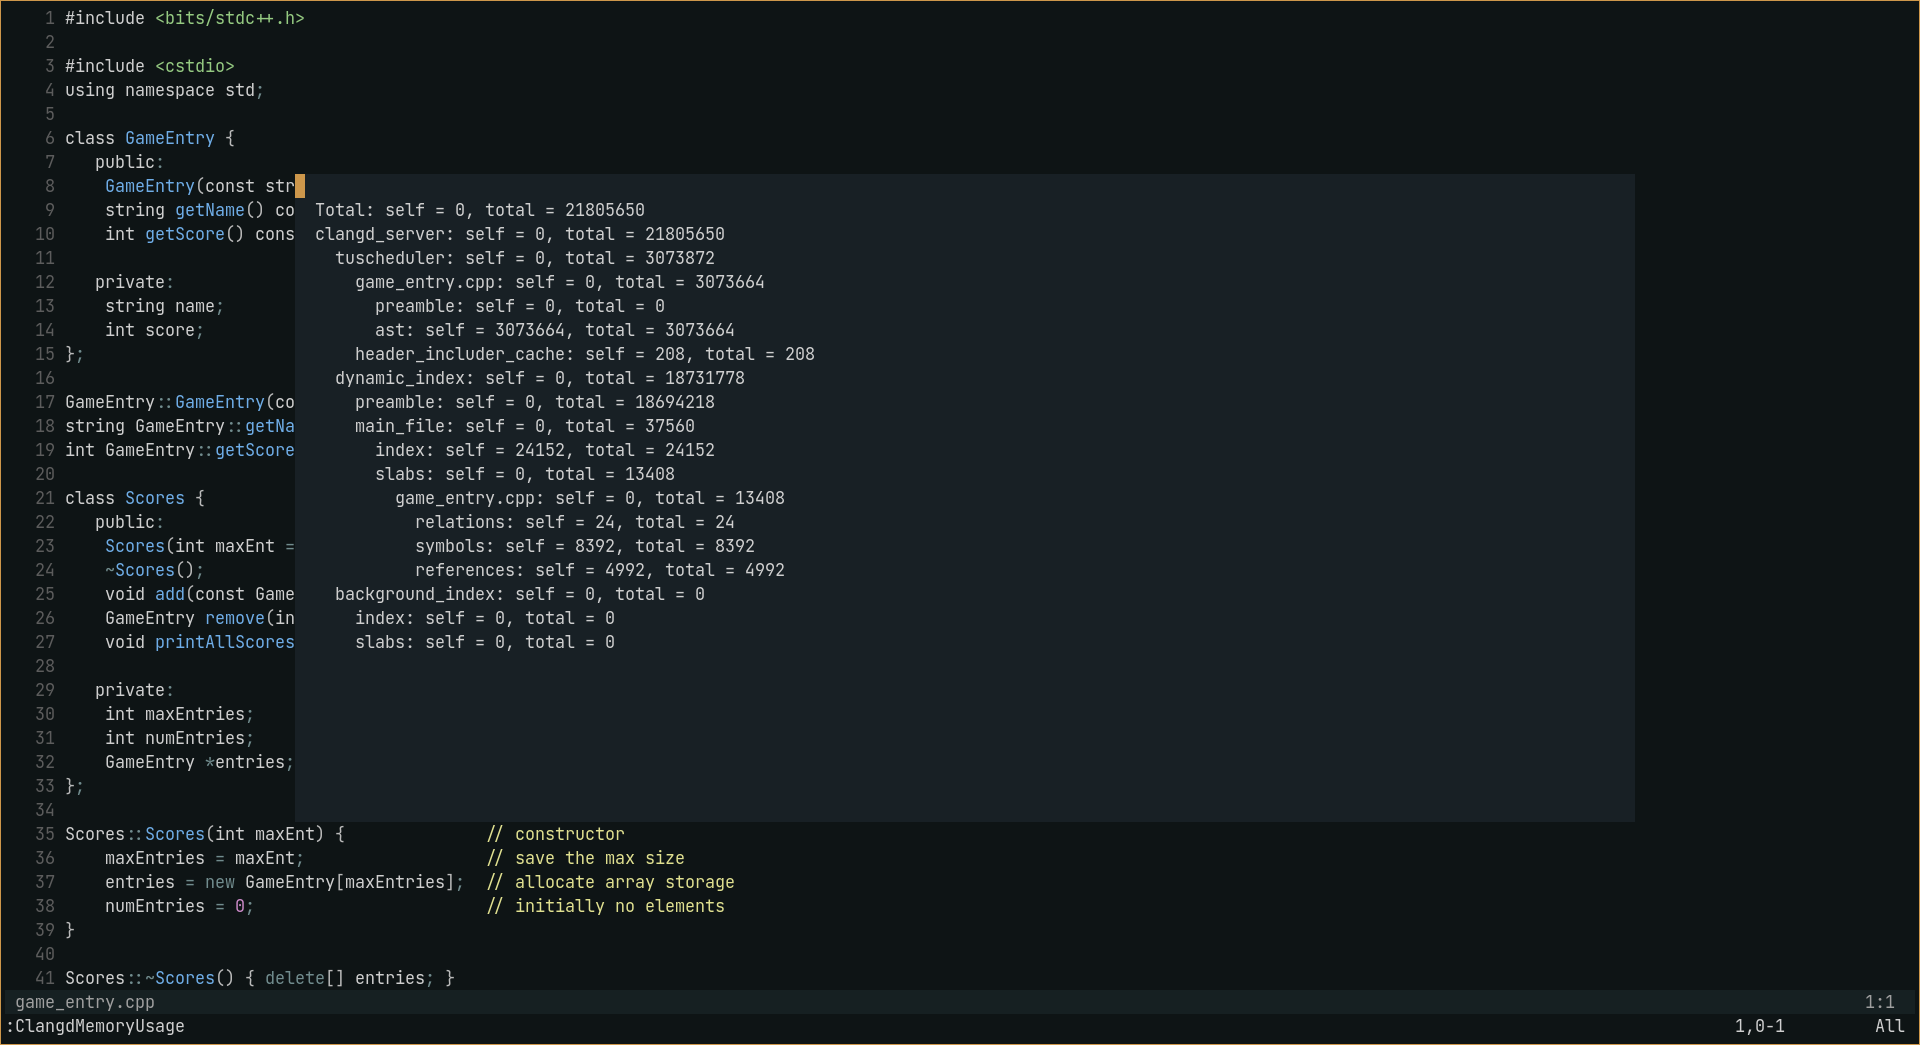Click the dynamic_index row in the popup
Viewport: 1920px width, 1045px height.
pos(539,378)
